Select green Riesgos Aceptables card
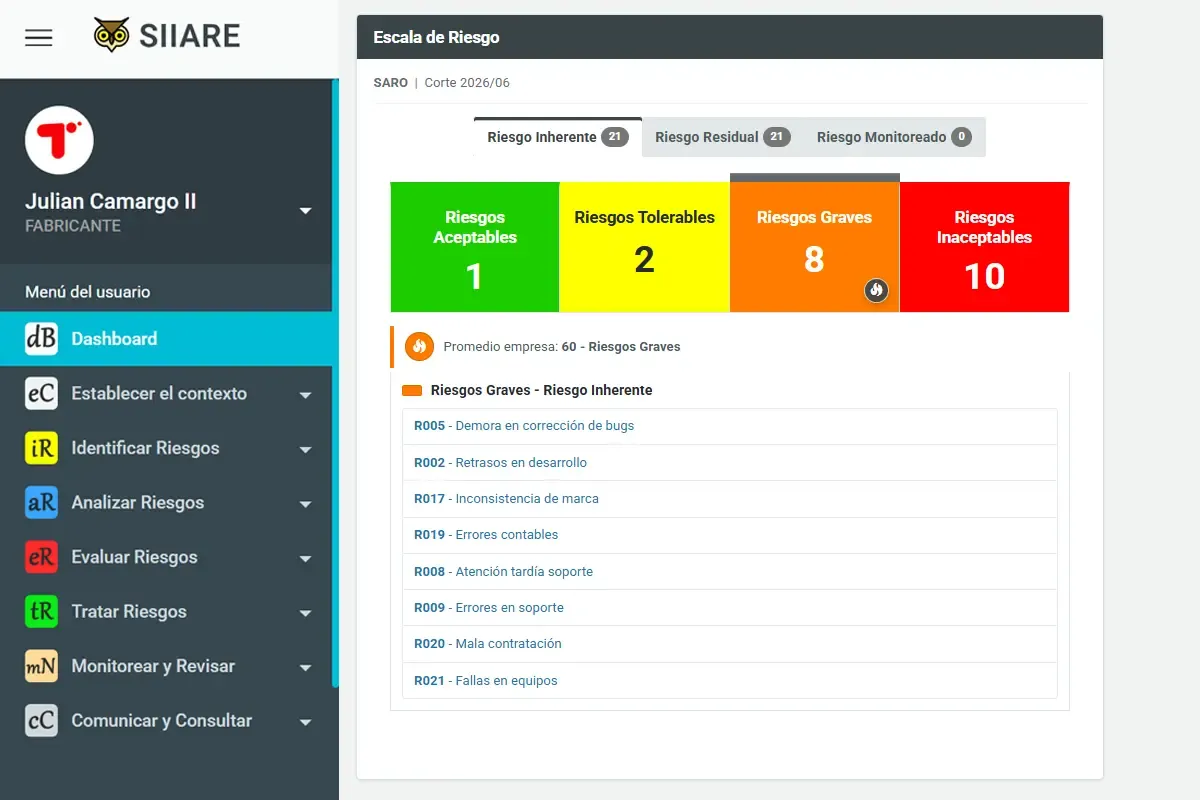The image size is (1200, 800). (475, 247)
